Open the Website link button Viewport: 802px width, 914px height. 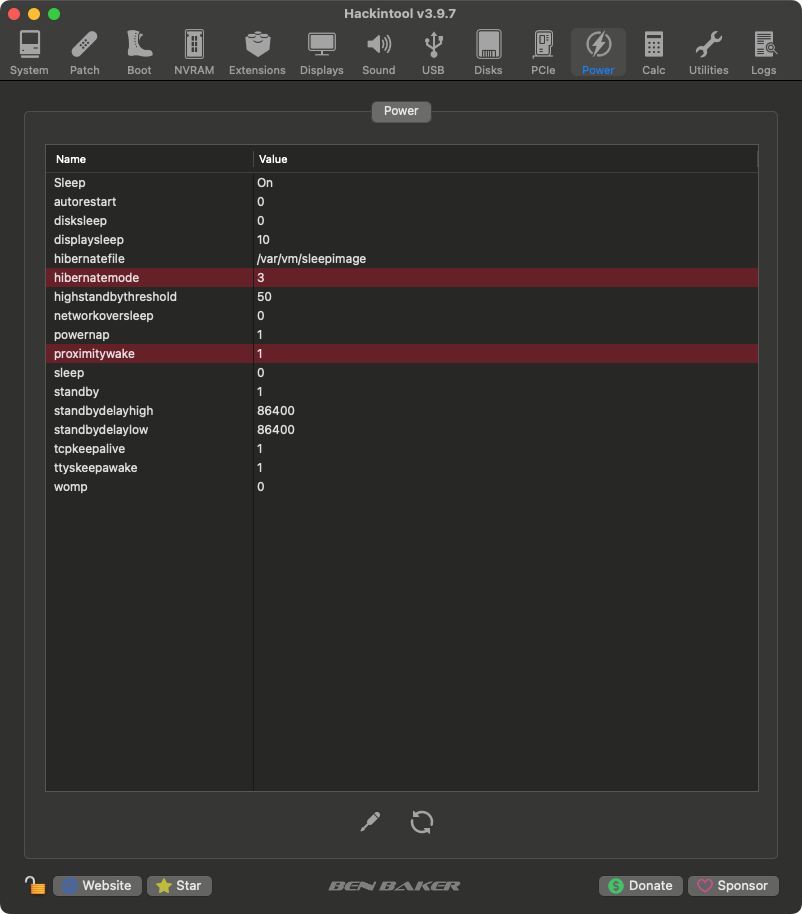point(97,885)
